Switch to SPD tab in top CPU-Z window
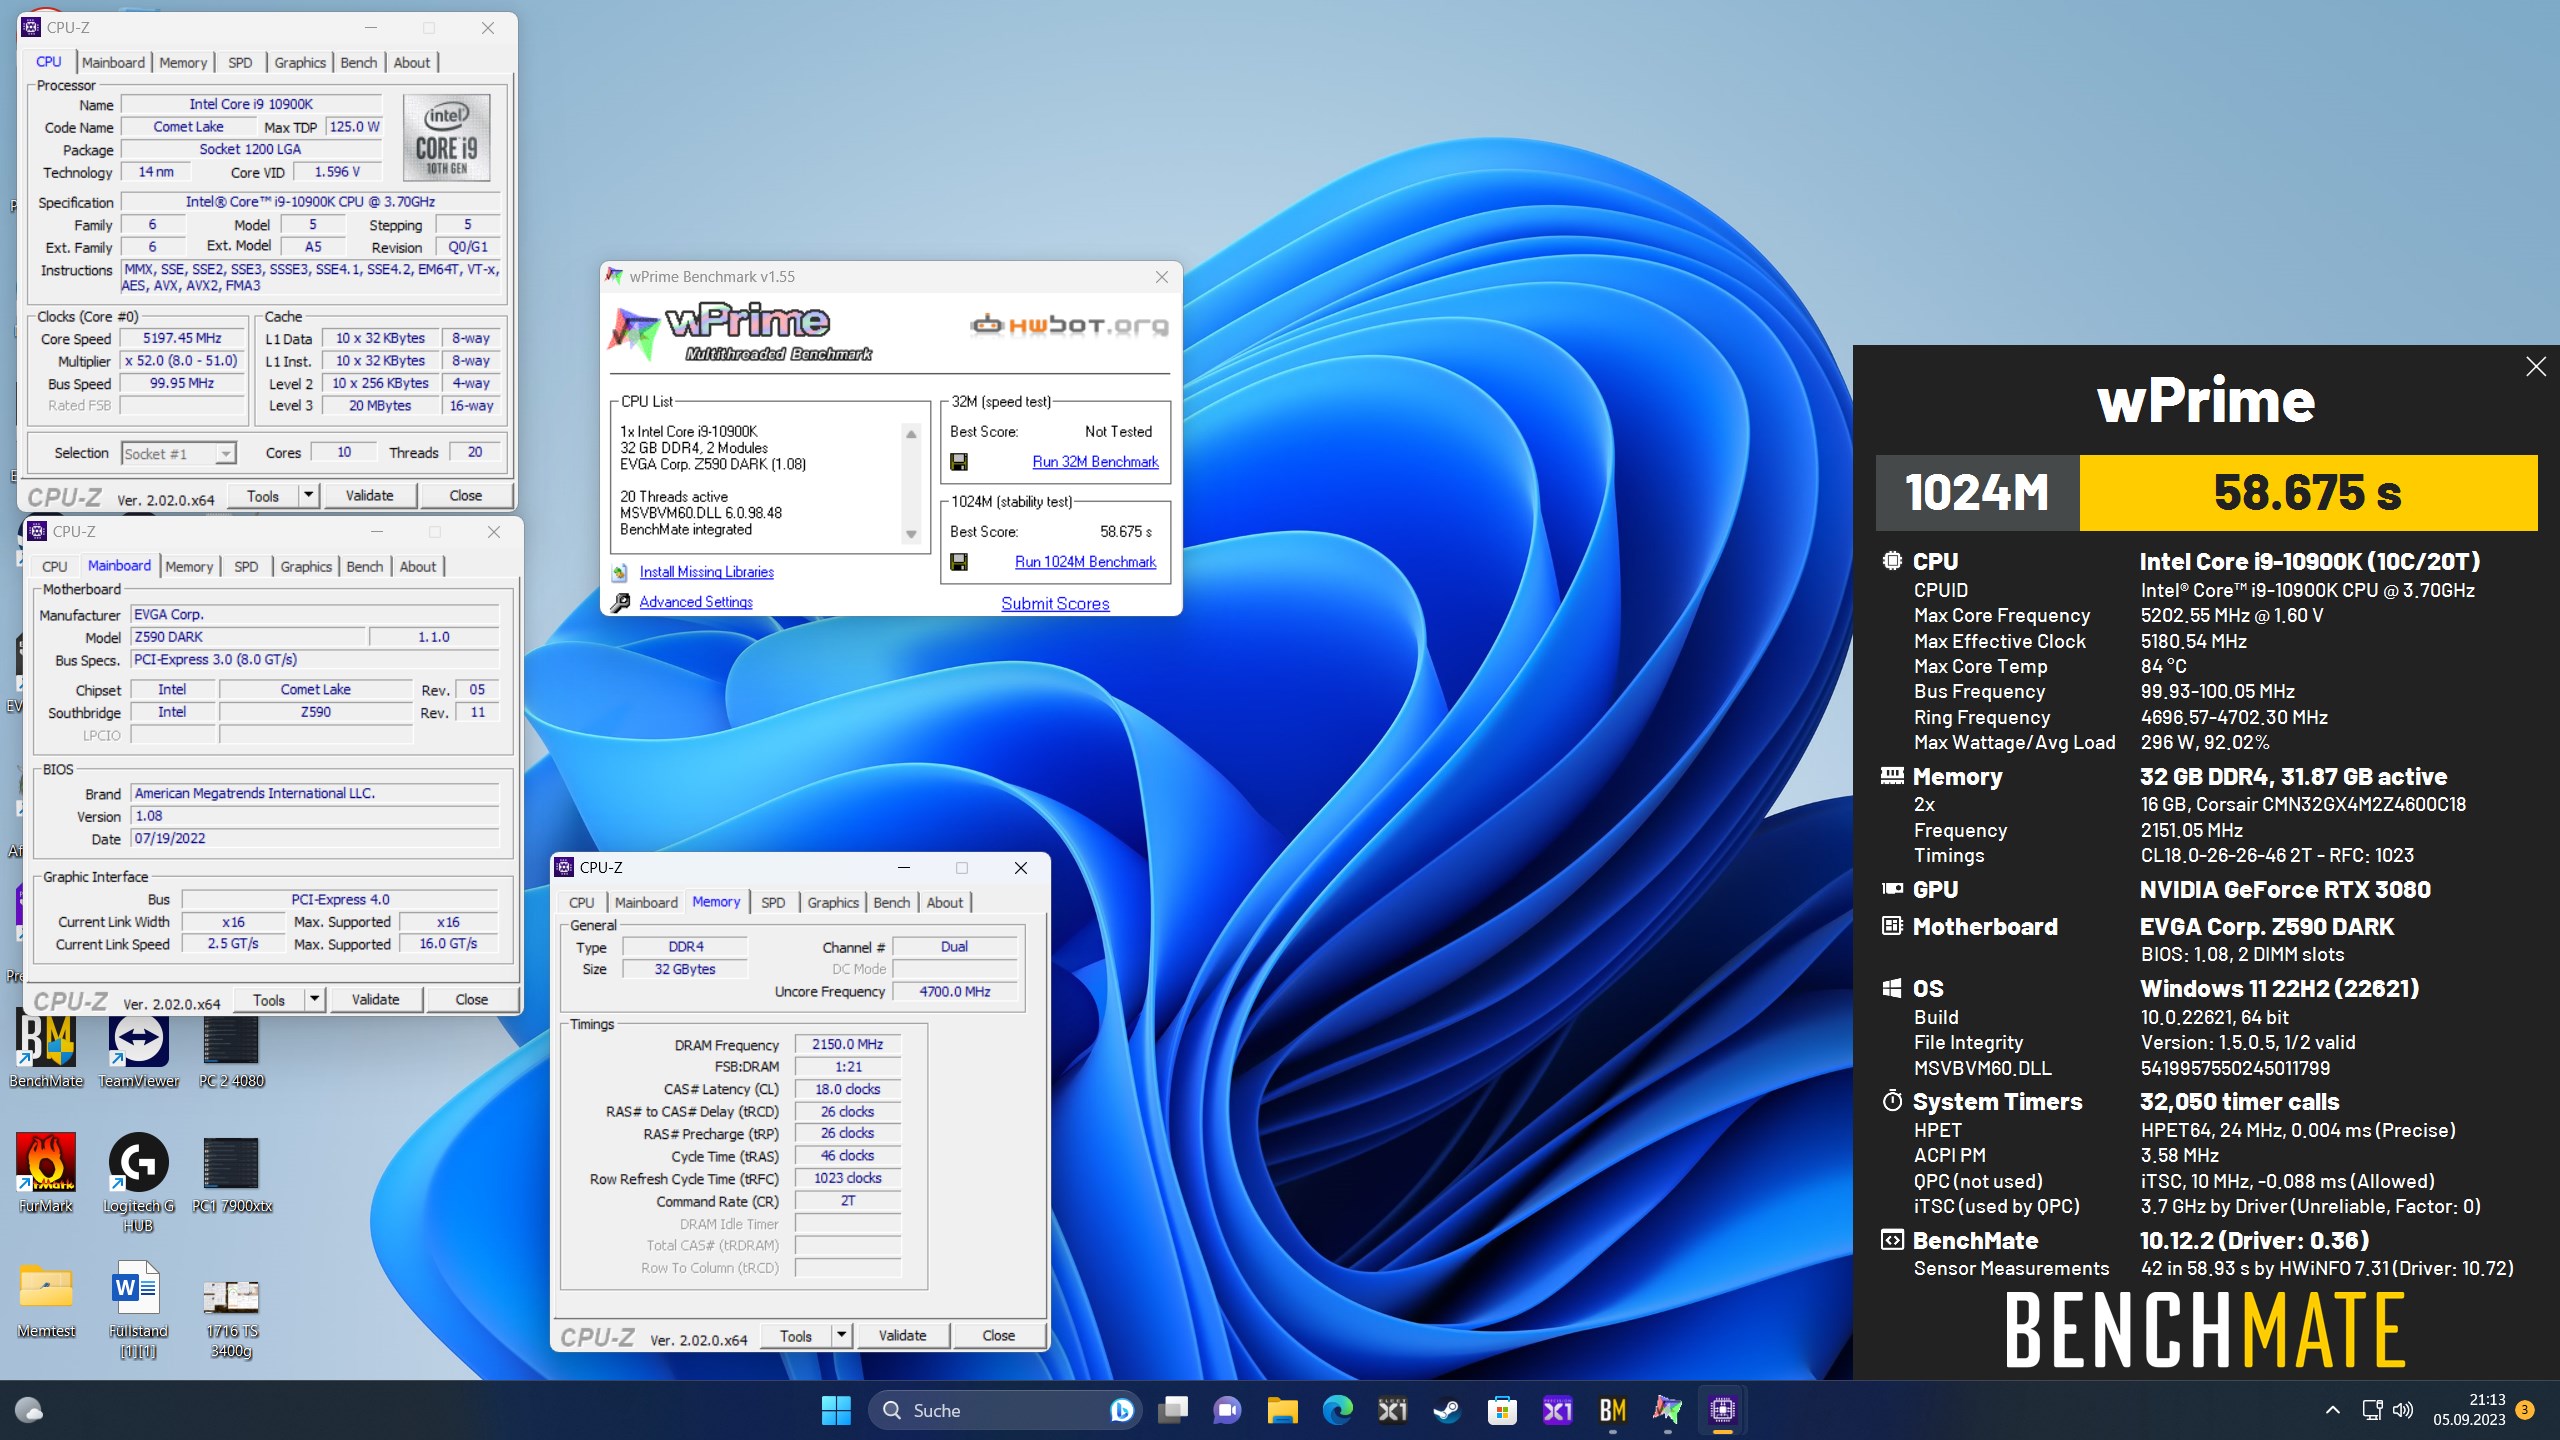Screen dimensions: 2560x1440 tap(240, 62)
